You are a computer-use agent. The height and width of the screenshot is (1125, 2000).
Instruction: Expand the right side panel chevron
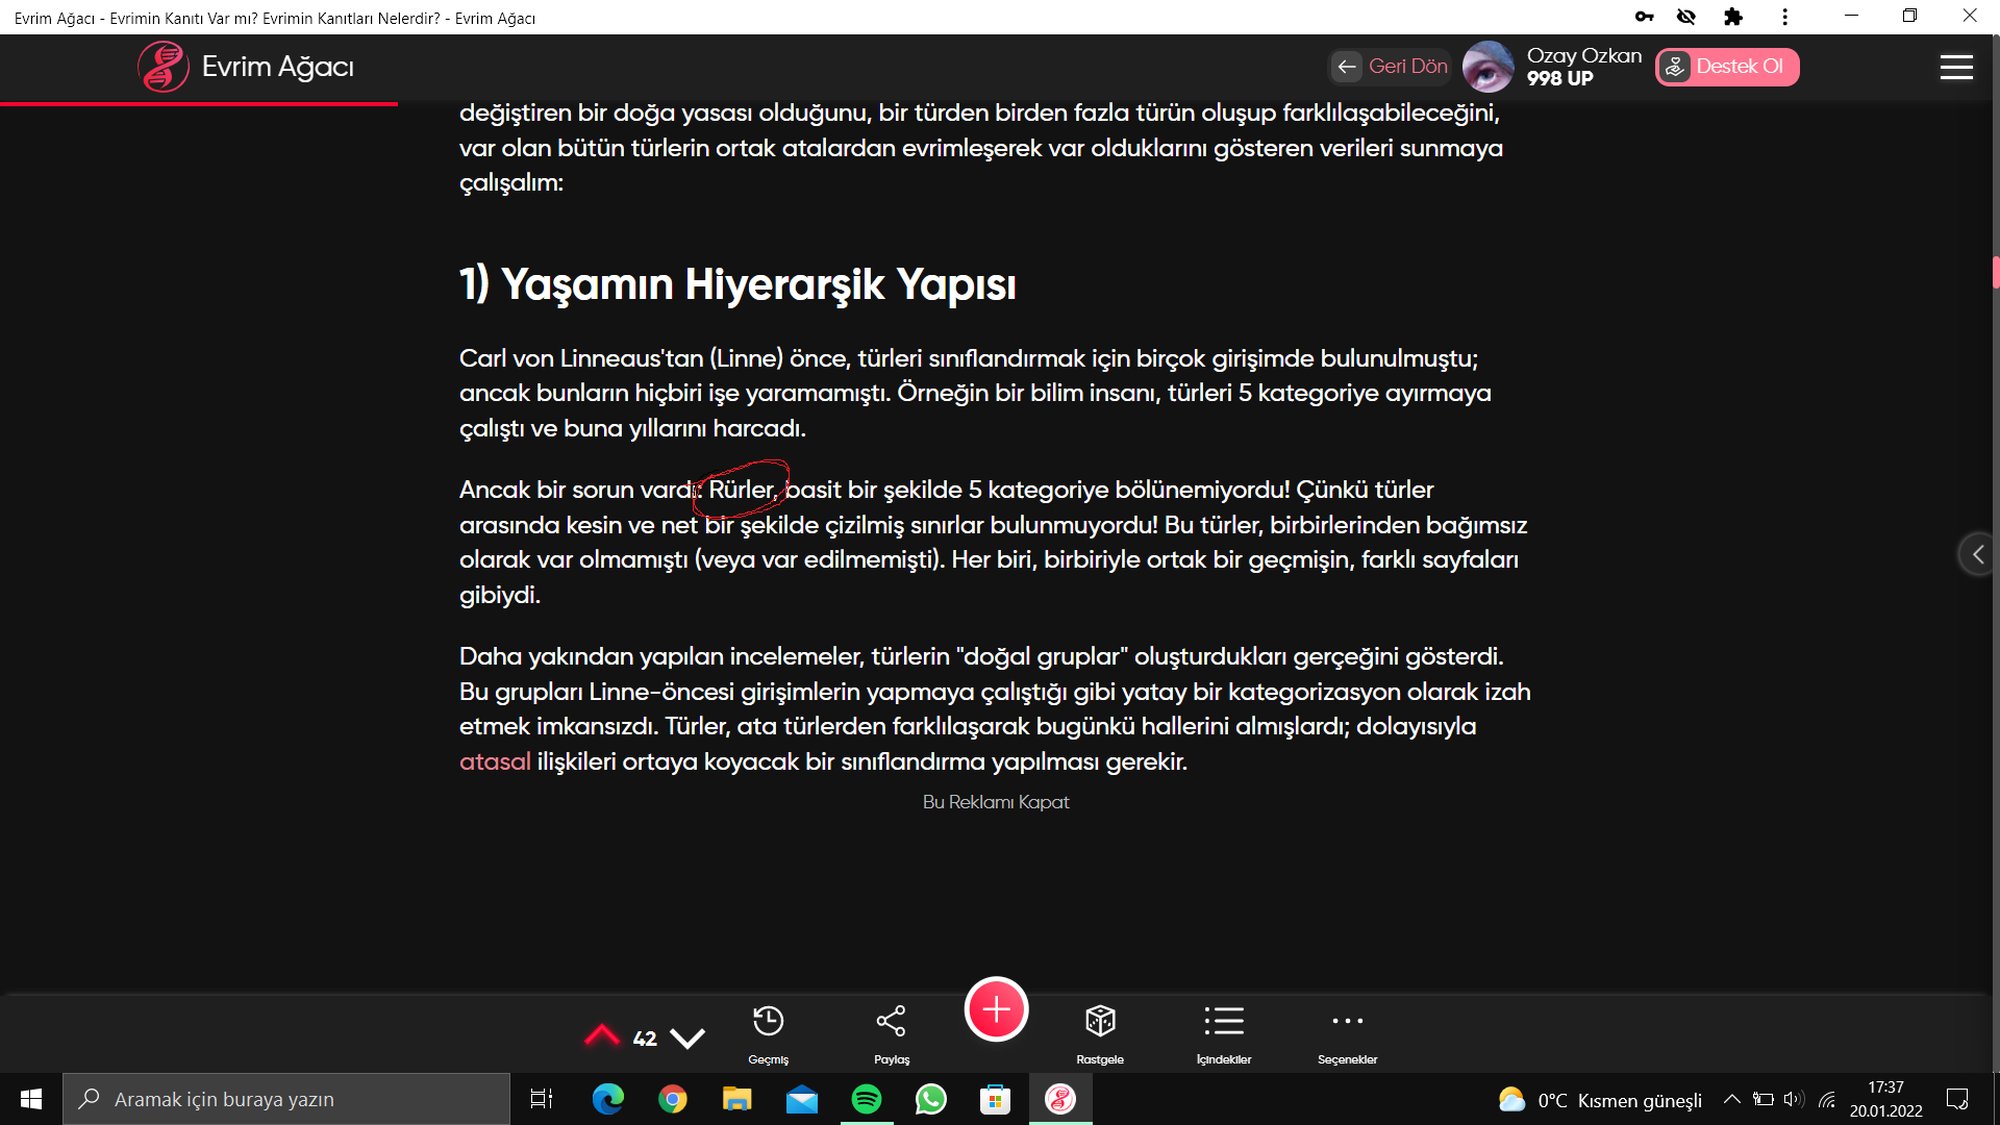(x=1977, y=554)
